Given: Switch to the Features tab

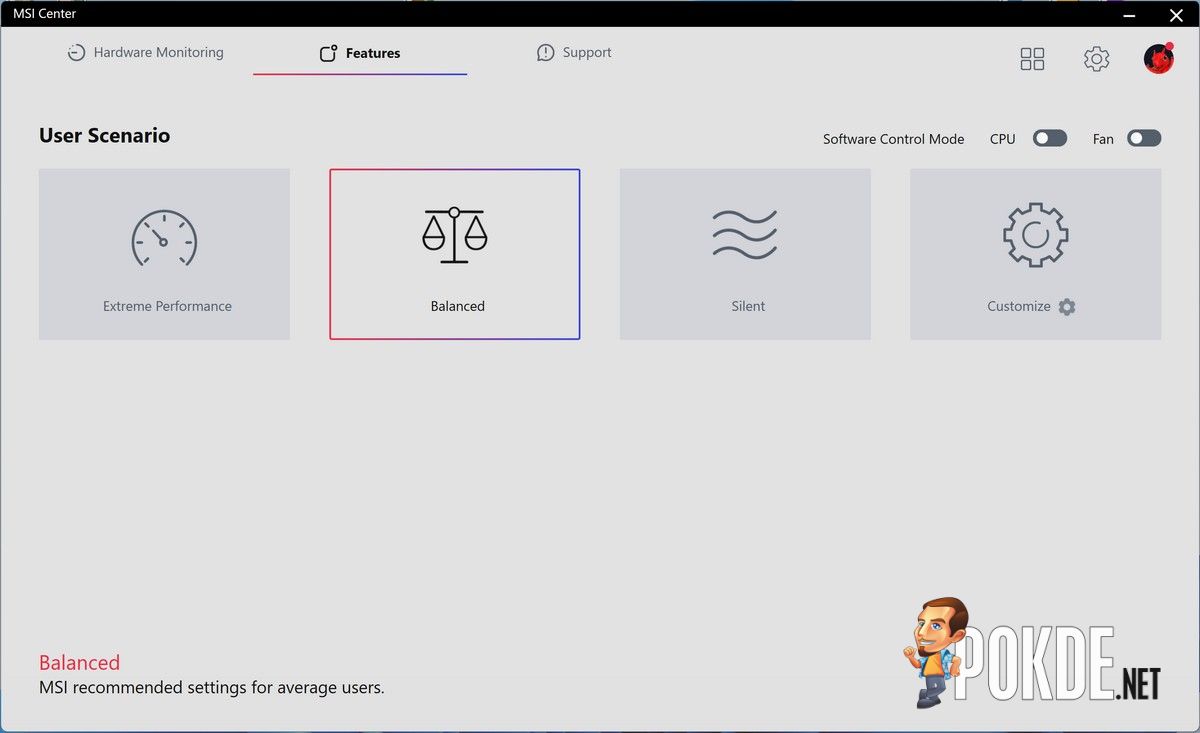Looking at the screenshot, I should click(x=360, y=54).
